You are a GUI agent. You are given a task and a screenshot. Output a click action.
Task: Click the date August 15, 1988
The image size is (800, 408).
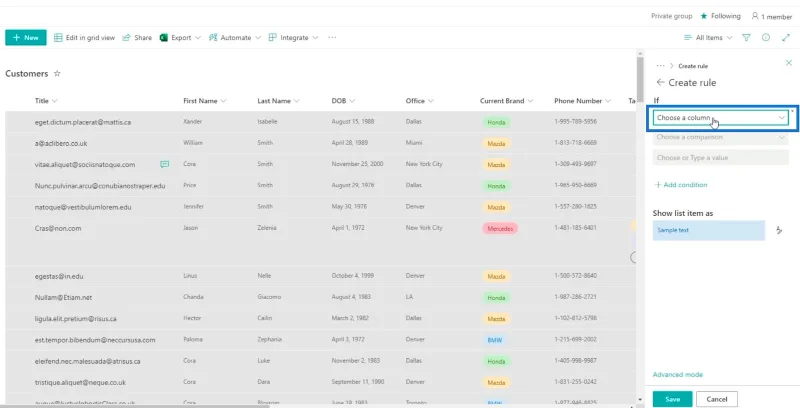tap(353, 122)
